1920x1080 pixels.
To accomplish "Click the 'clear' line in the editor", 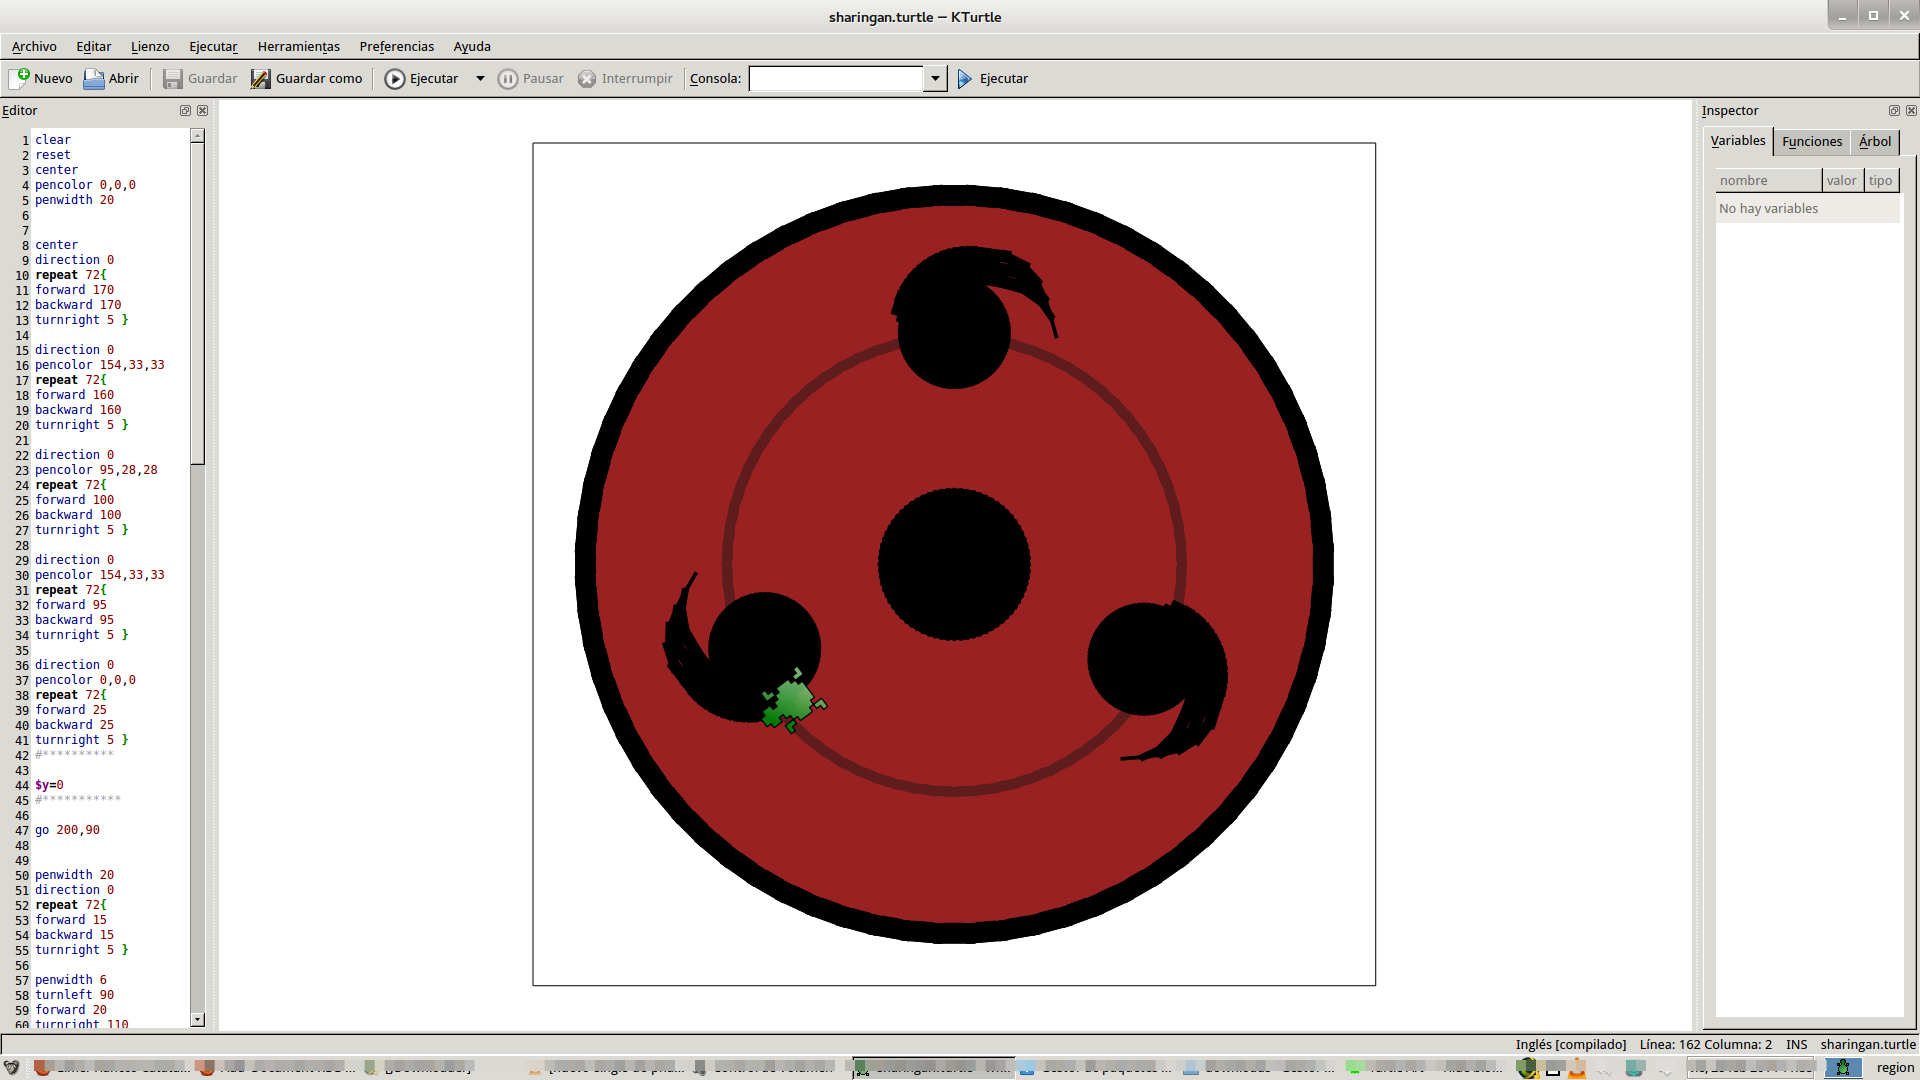I will click(52, 140).
